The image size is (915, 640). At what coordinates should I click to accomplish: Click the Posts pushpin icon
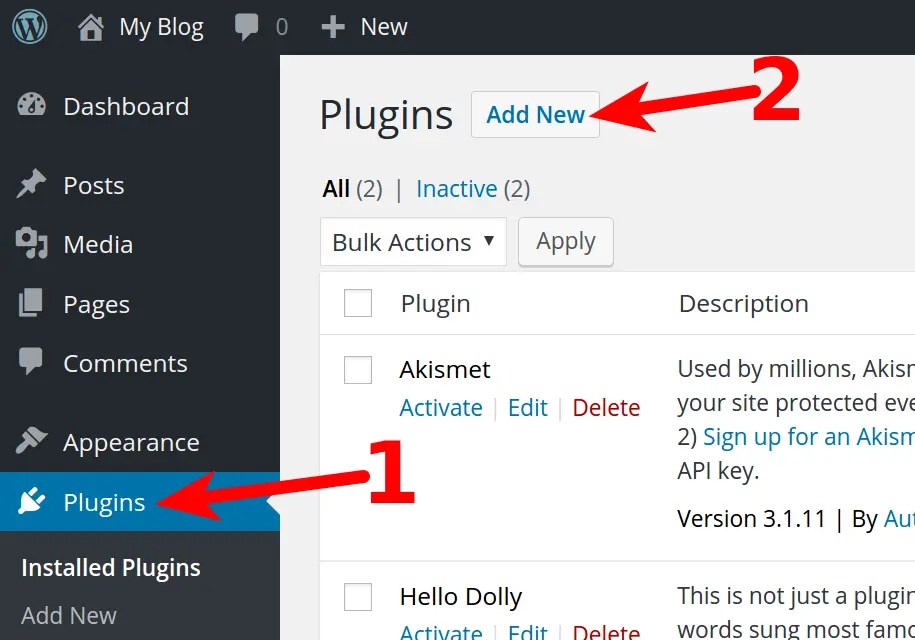point(32,184)
